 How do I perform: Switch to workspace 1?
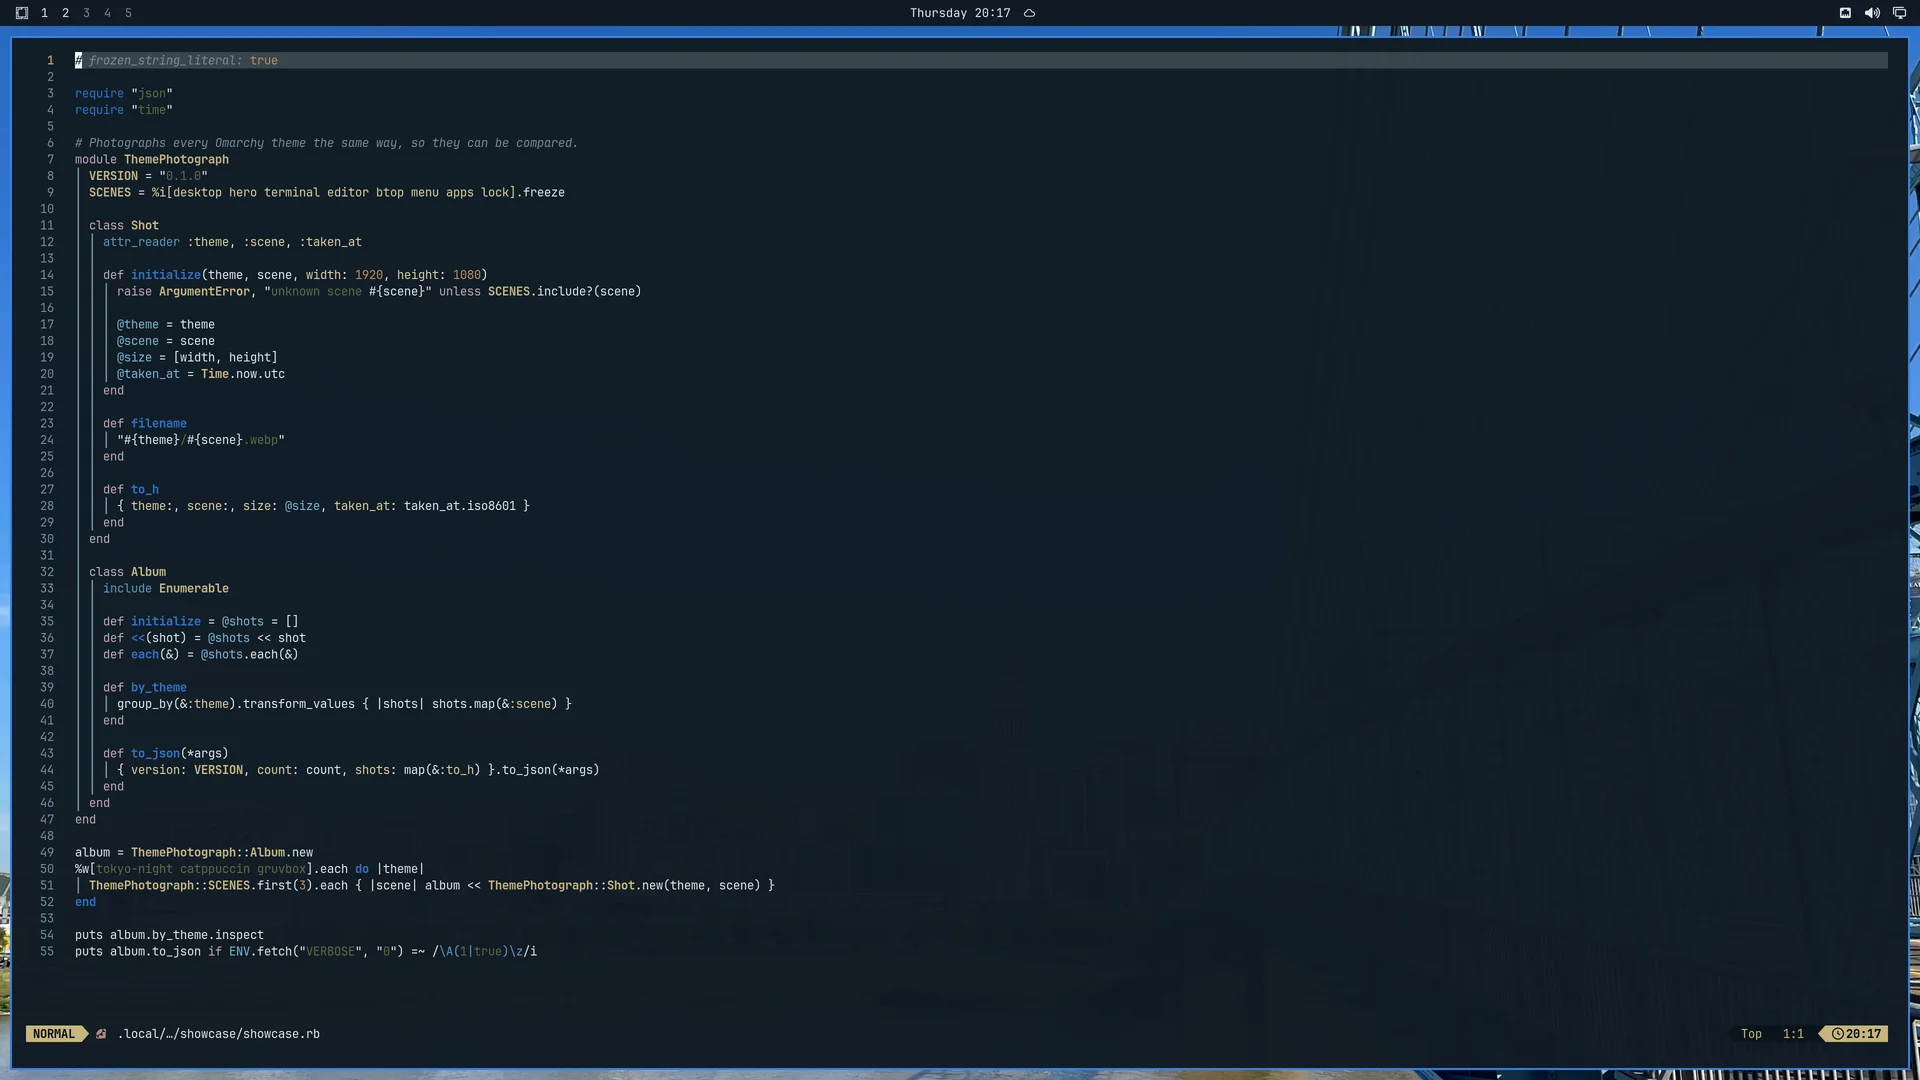point(44,13)
